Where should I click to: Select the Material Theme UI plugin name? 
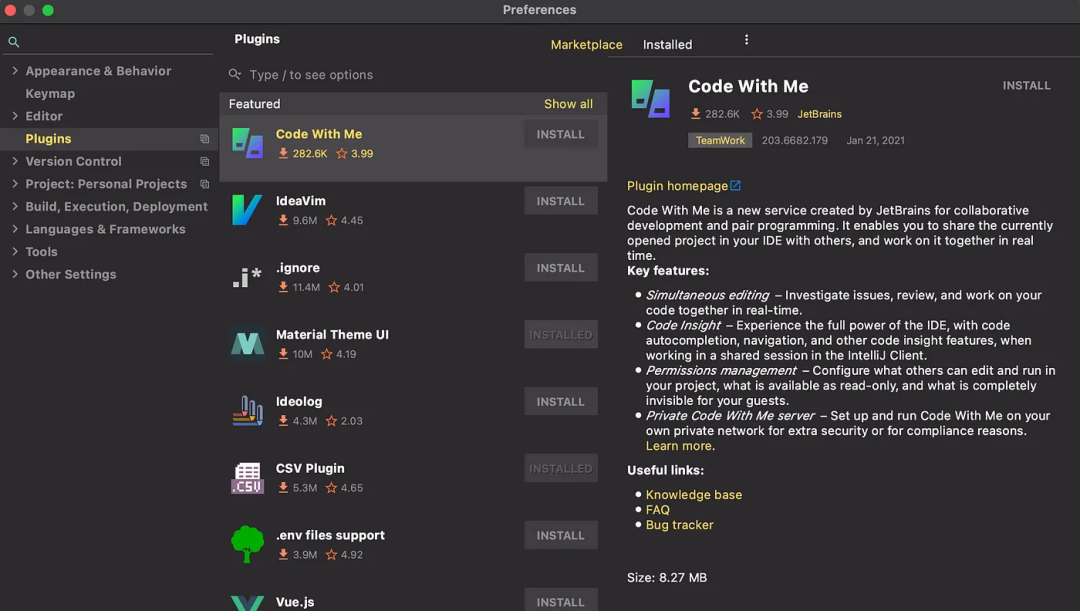(332, 335)
